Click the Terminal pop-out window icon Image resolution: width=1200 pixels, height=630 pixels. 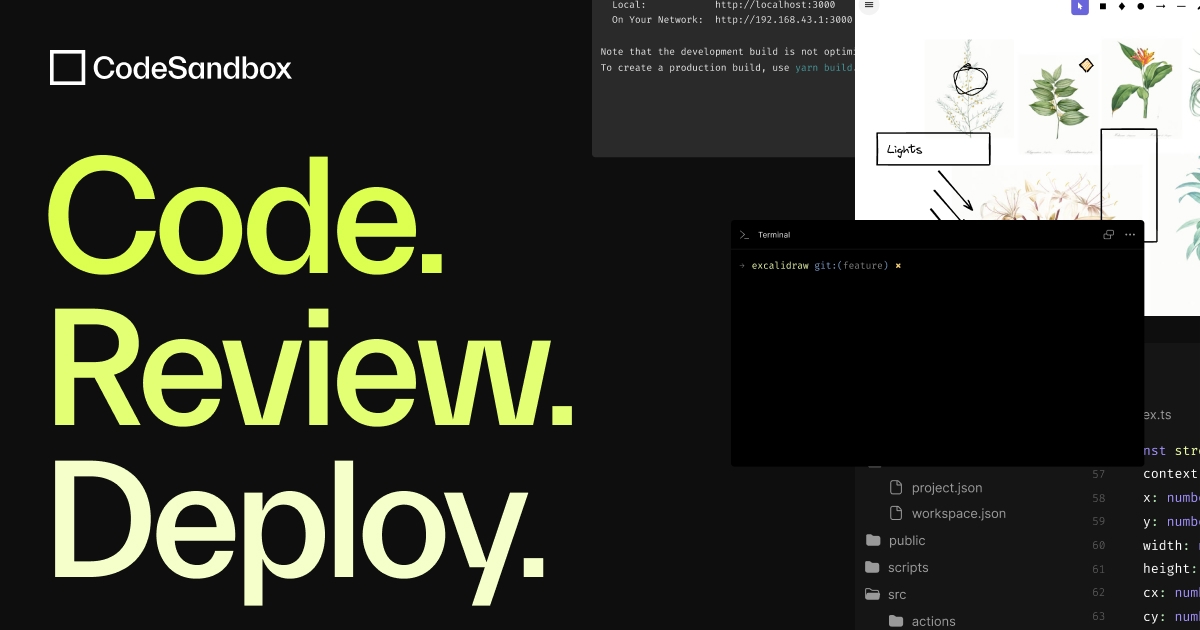coord(1108,235)
